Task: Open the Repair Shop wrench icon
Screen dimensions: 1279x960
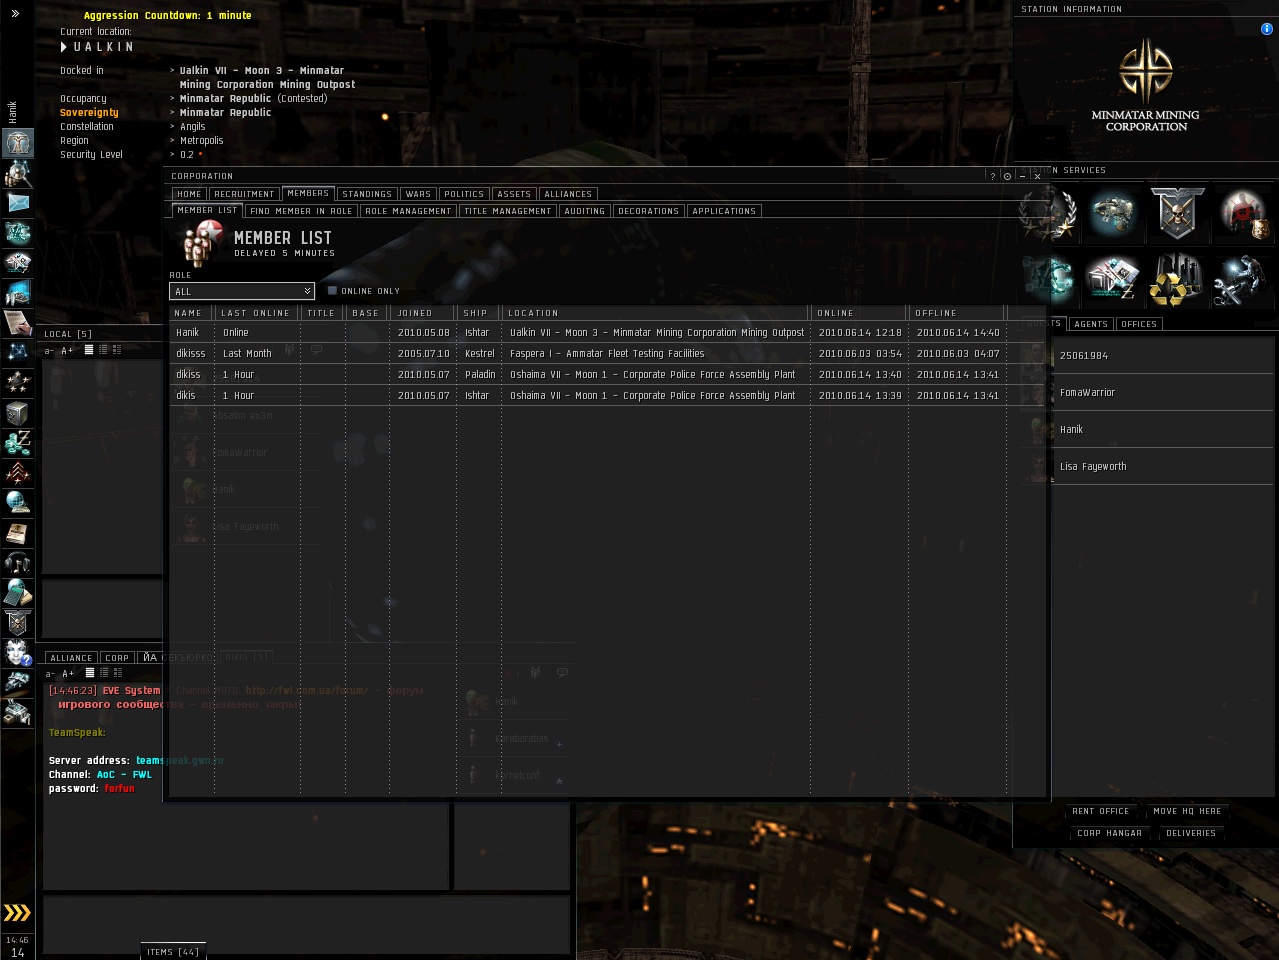Action: (x=1242, y=279)
